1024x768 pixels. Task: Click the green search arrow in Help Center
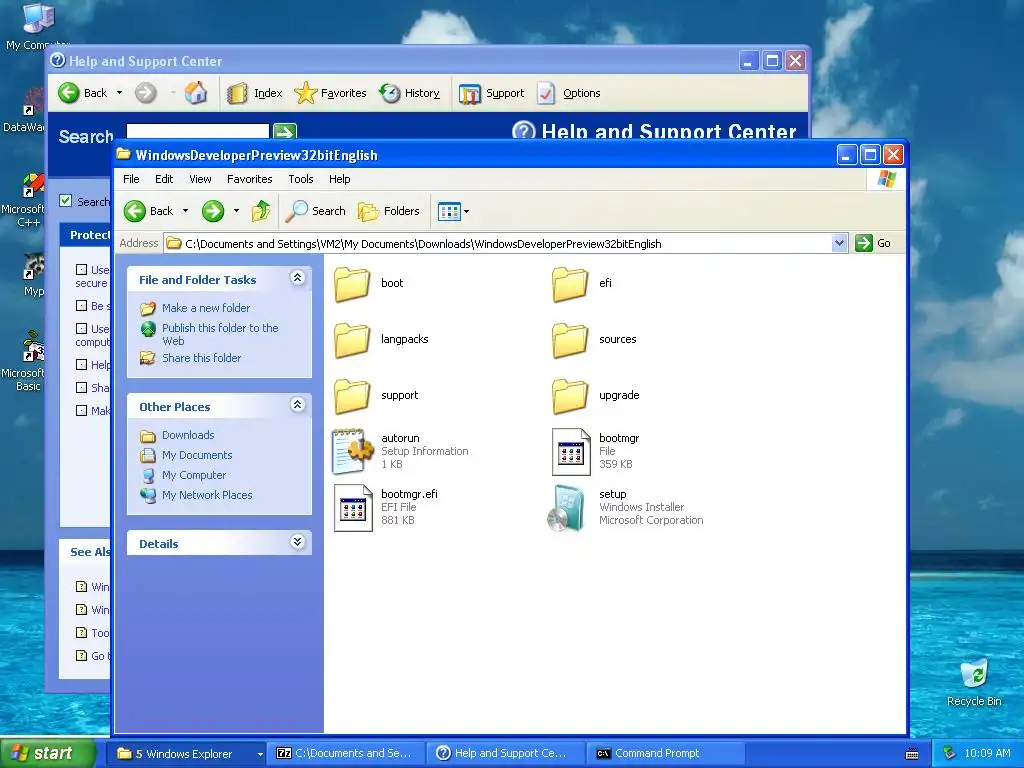(285, 131)
